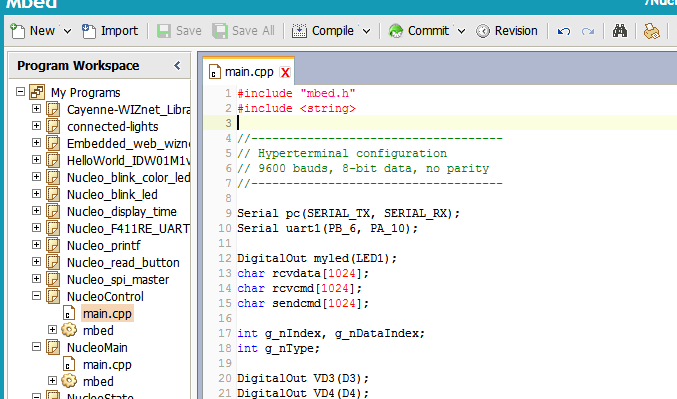Expand the Embedded_web_wiznet program
The height and width of the screenshot is (399, 677).
click(x=37, y=143)
